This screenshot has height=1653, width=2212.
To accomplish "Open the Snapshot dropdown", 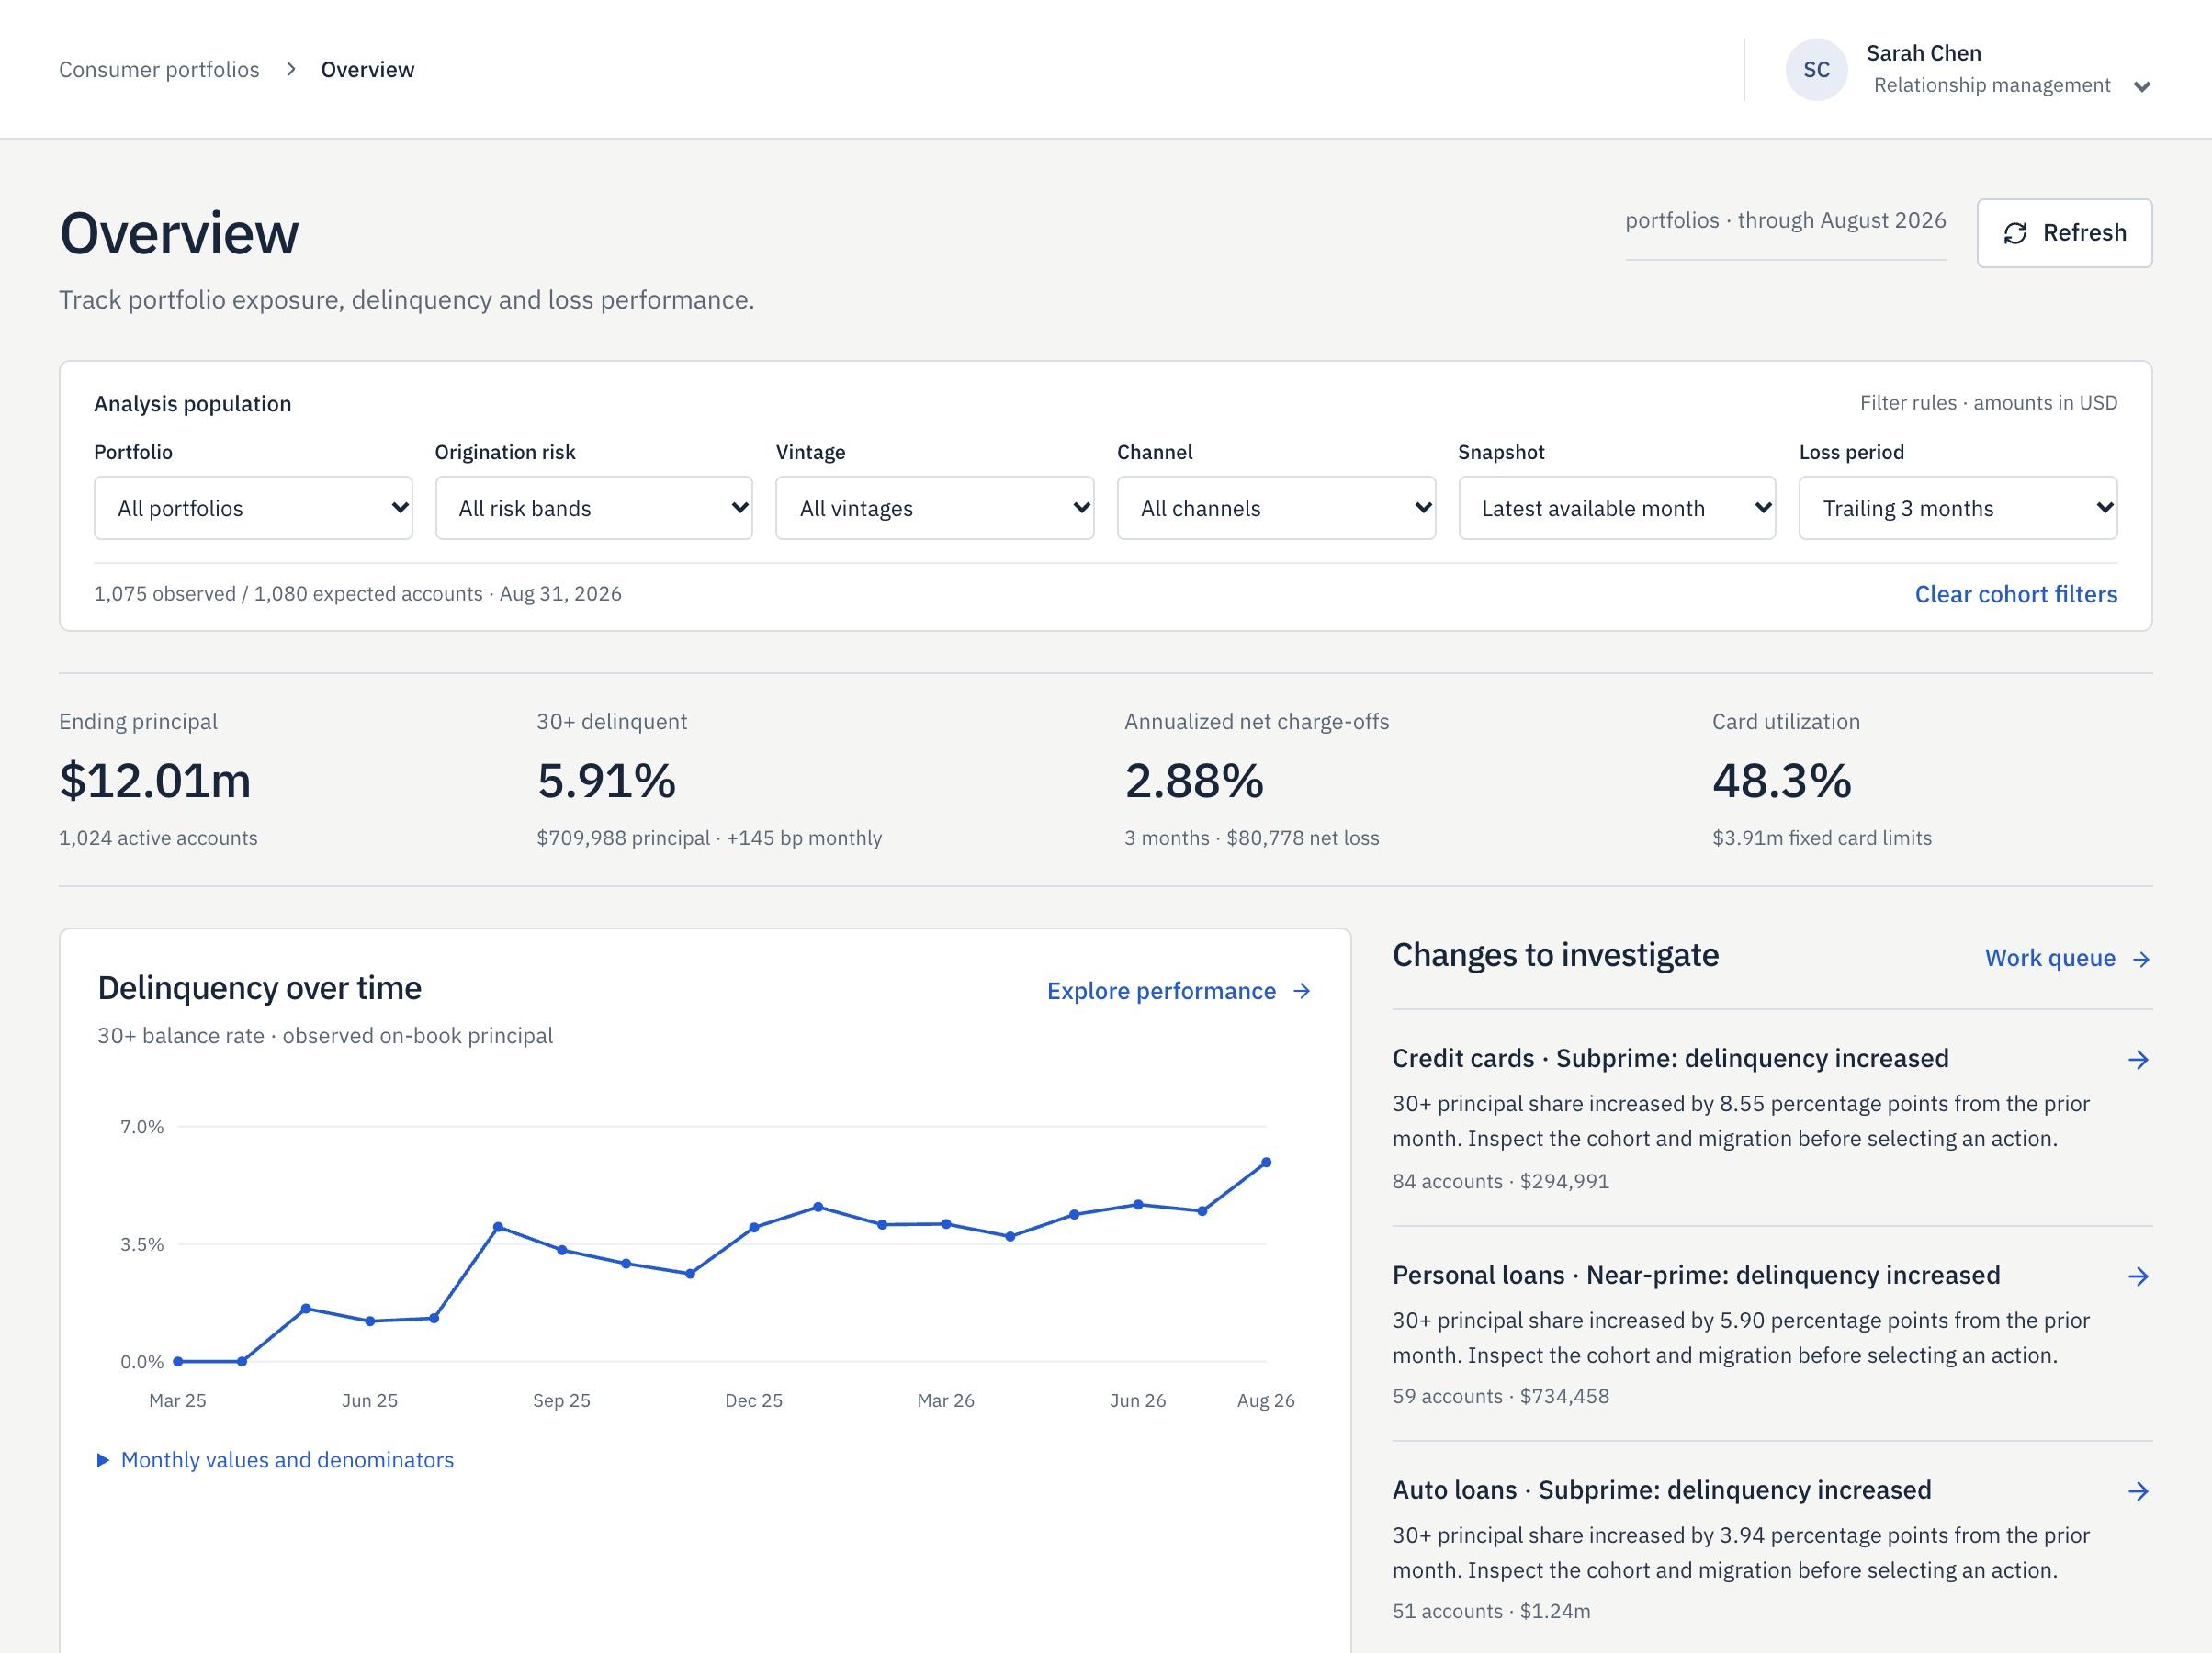I will click(x=1617, y=508).
